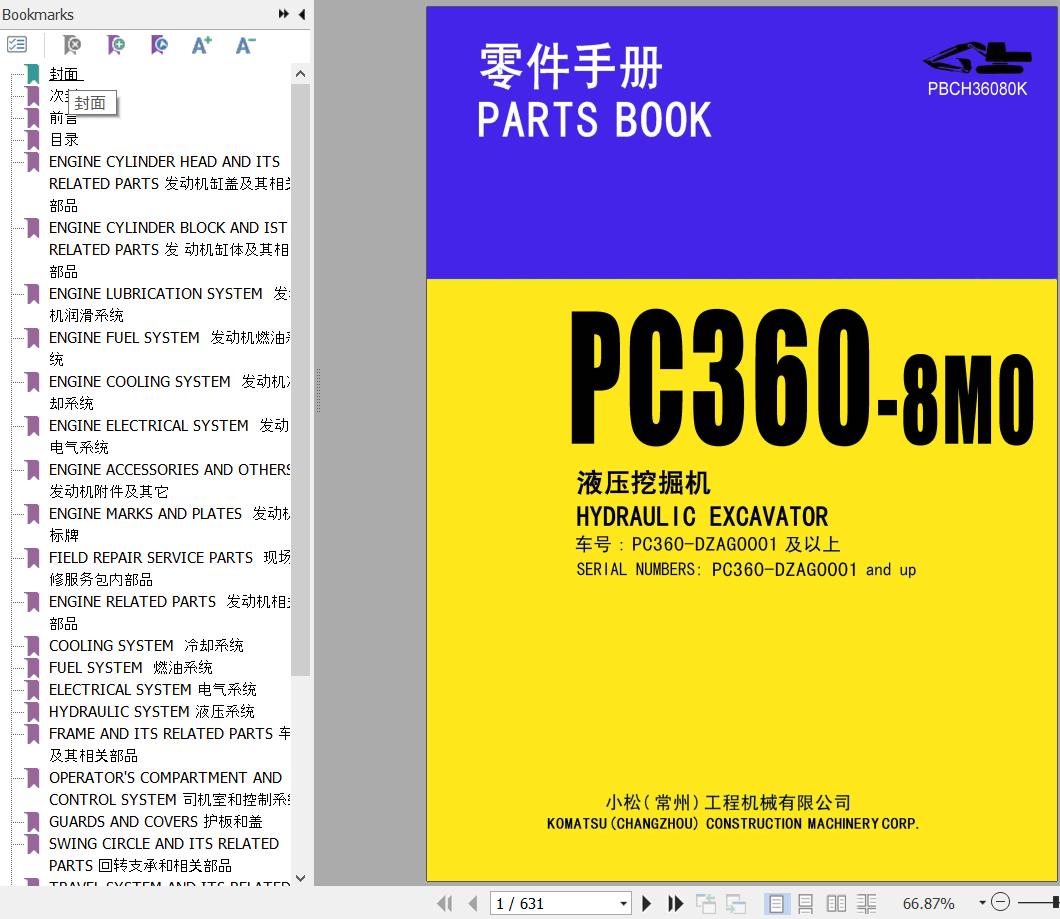The image size is (1060, 919).
Task: Click the panel splitter grip handle
Action: click(x=317, y=391)
